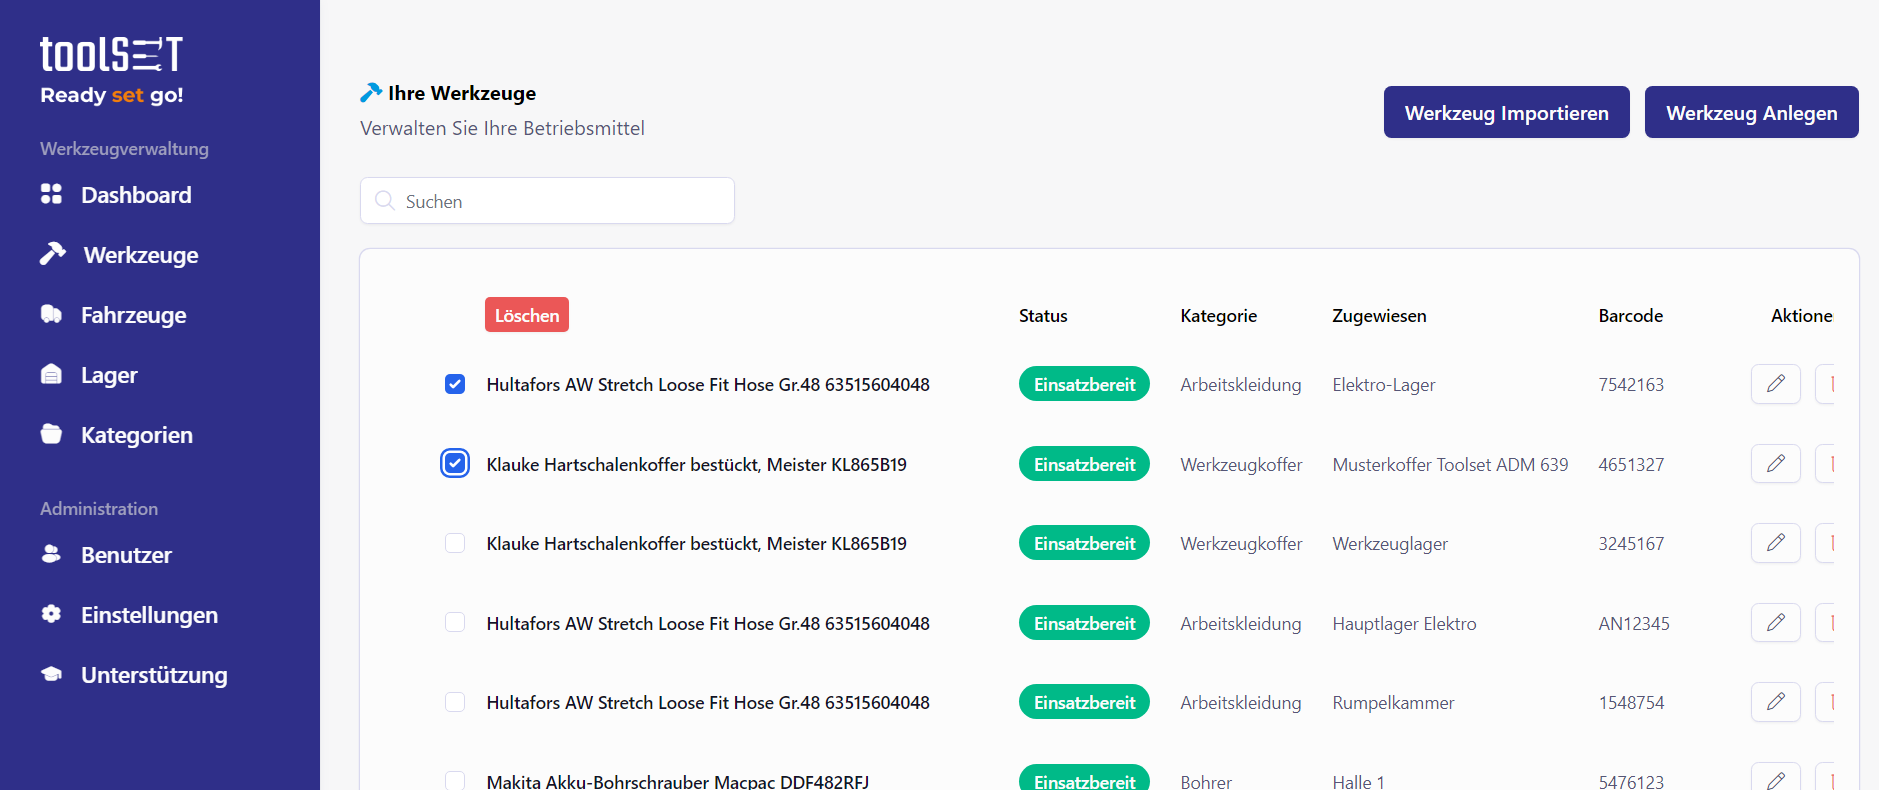Click barcode value 3245167
Screen dimensions: 1879x790
[x=1631, y=544]
